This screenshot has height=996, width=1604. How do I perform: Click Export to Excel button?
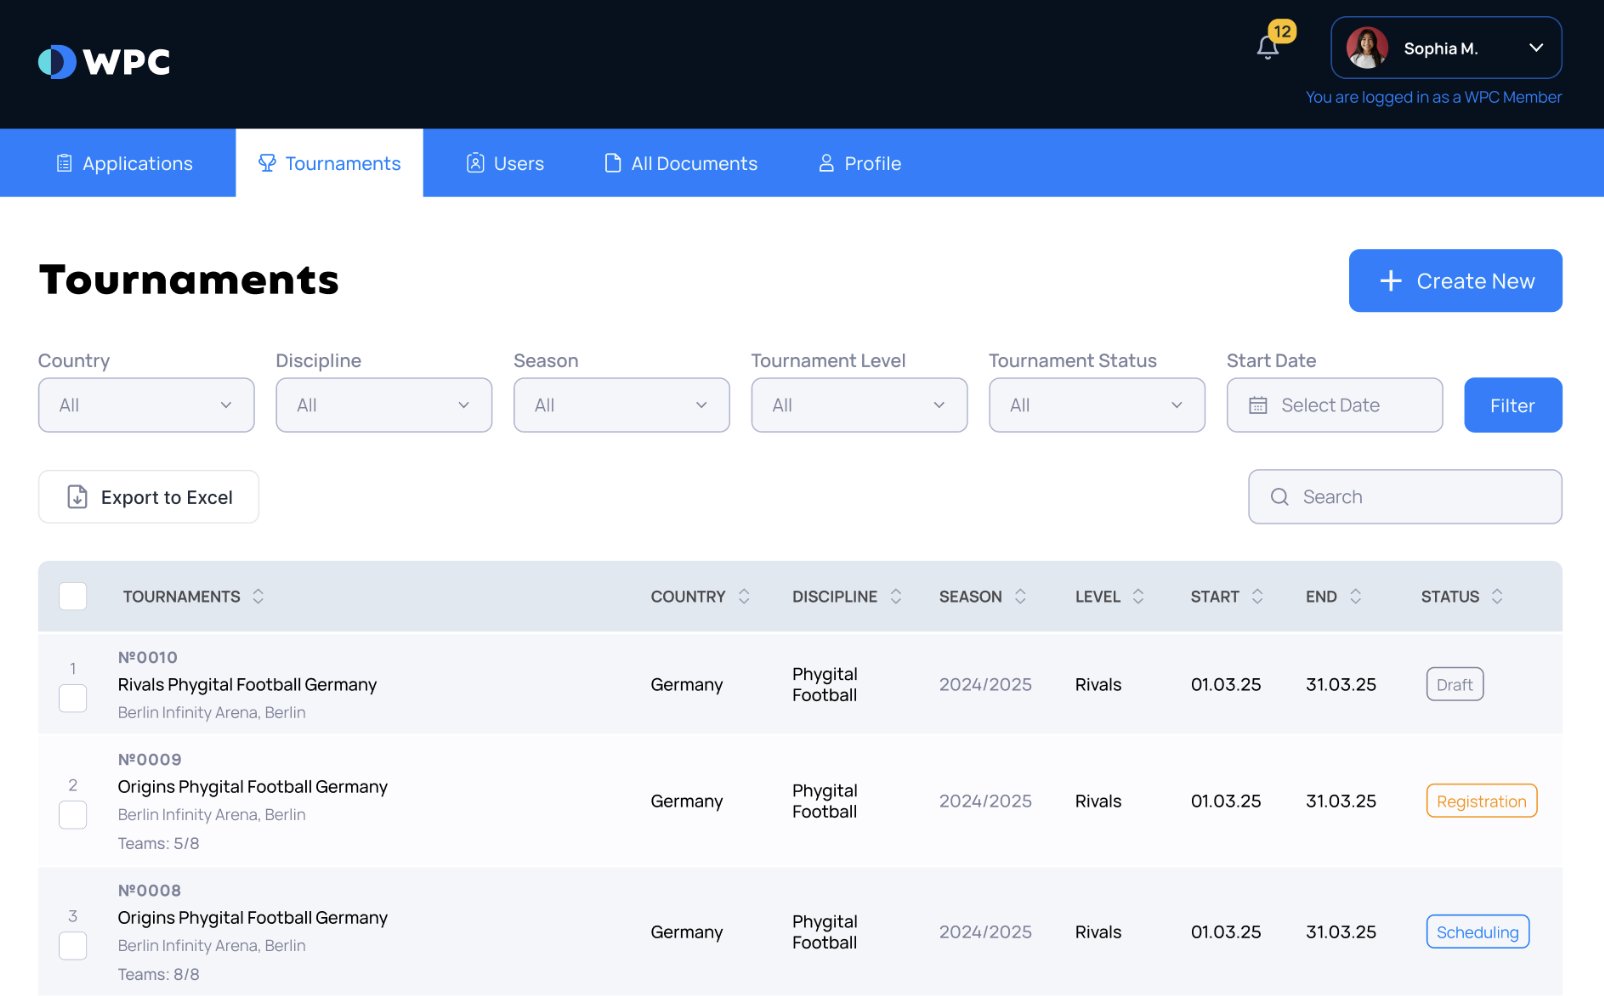pyautogui.click(x=148, y=497)
